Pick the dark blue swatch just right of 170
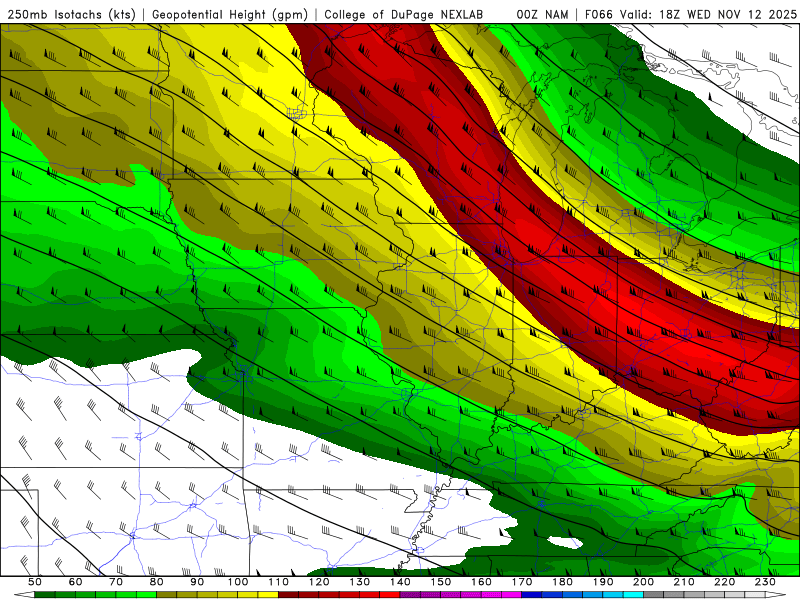 (532, 595)
